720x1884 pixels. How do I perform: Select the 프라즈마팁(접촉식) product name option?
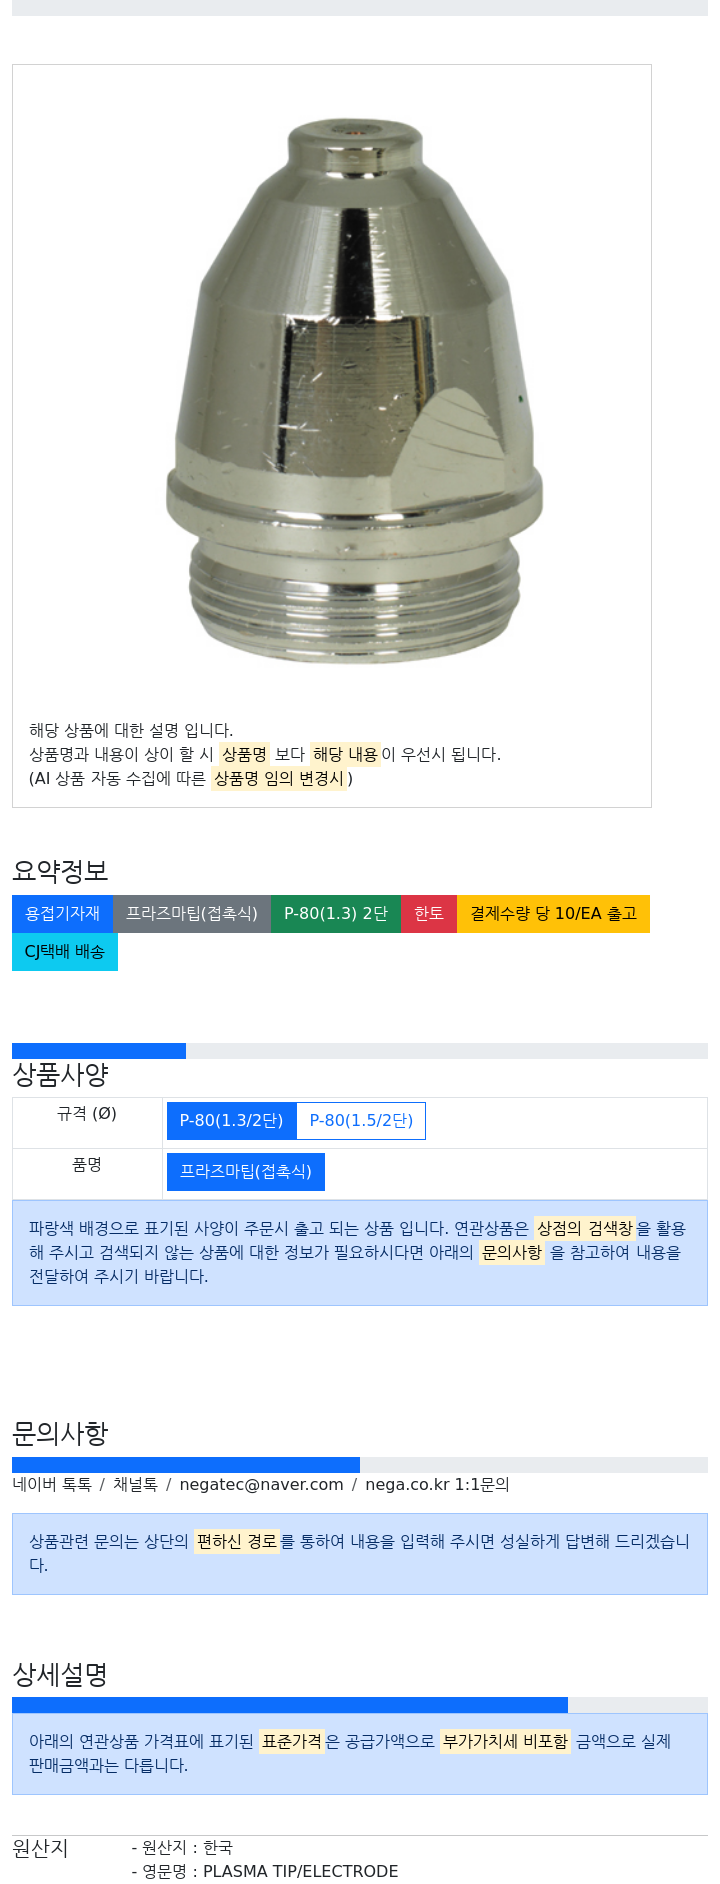tap(246, 1172)
